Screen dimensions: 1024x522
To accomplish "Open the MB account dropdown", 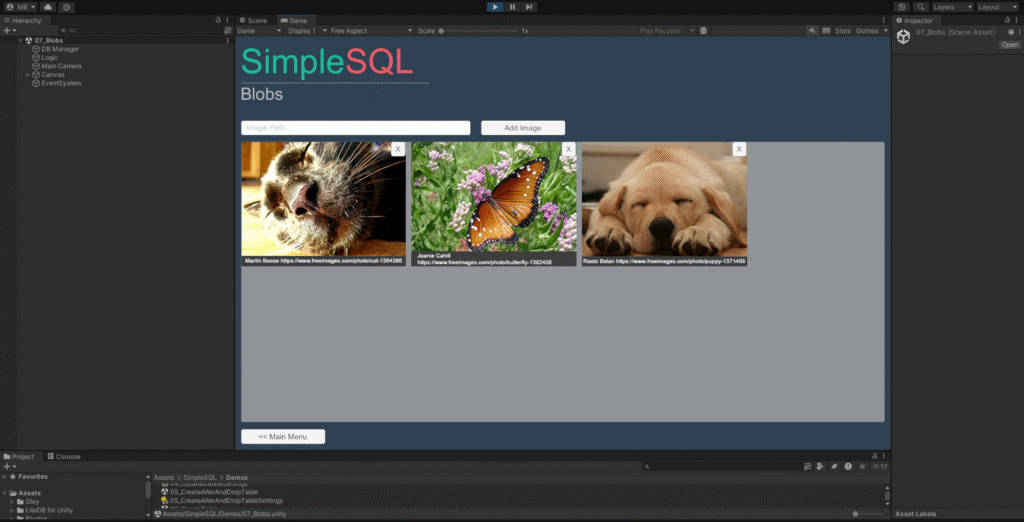I will coord(21,7).
